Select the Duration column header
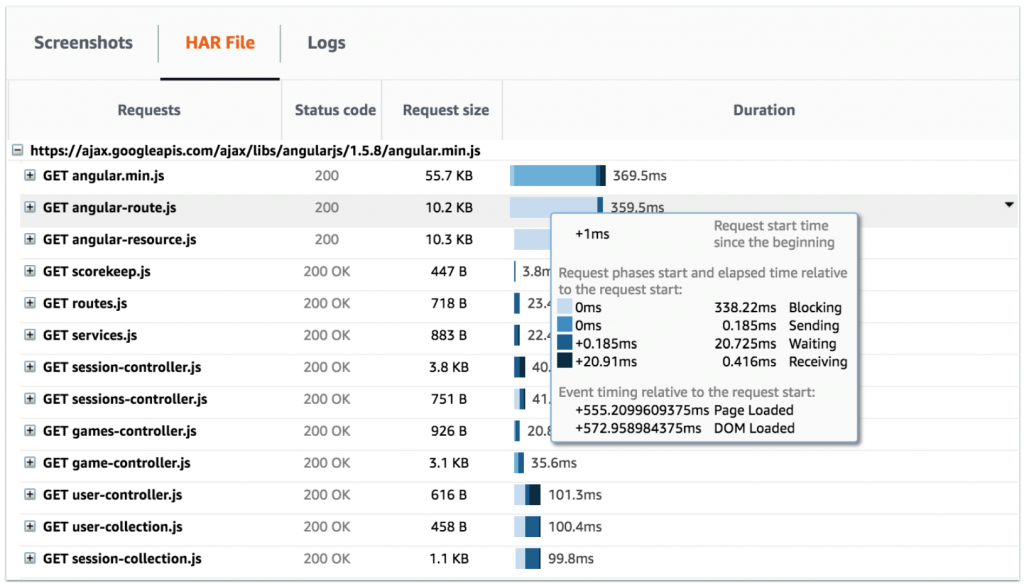 pos(763,110)
